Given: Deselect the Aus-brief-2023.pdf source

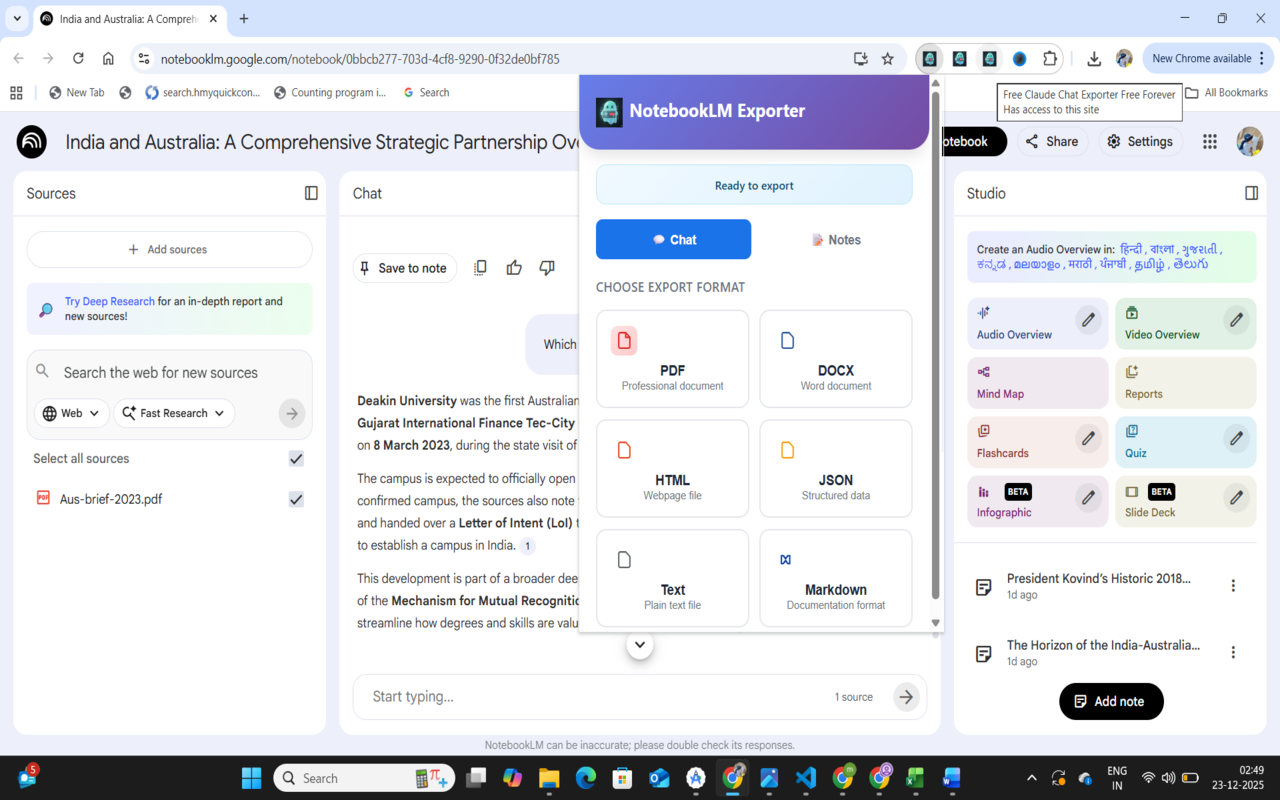Looking at the screenshot, I should [295, 498].
